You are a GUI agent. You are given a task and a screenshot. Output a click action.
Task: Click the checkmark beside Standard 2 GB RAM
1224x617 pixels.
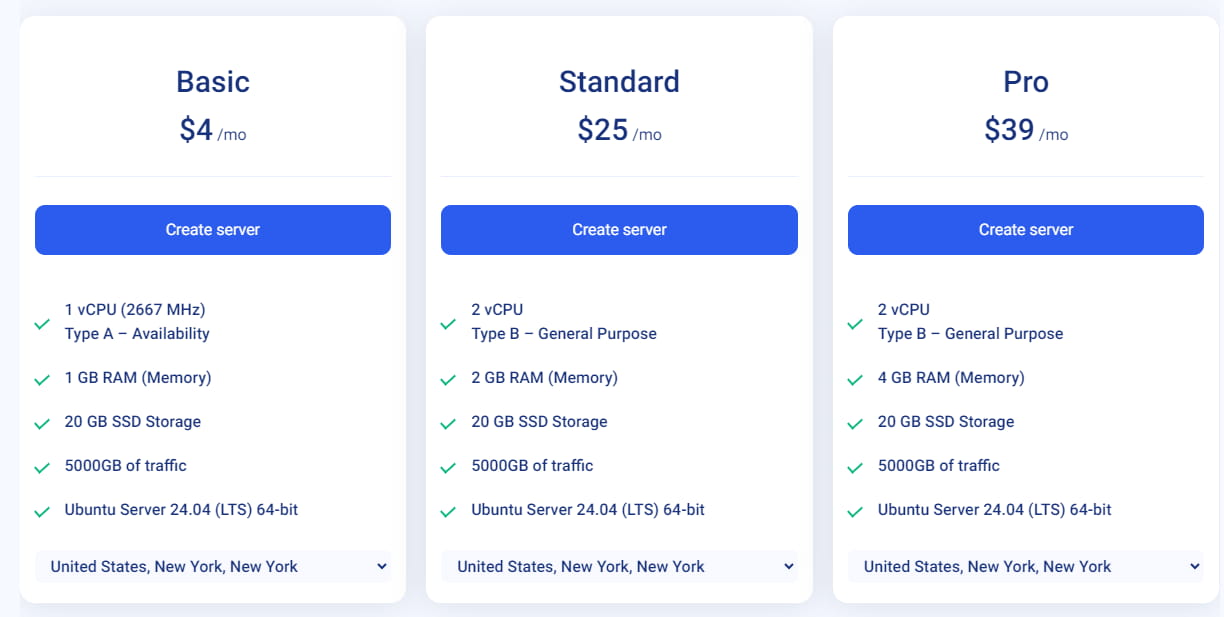(449, 380)
